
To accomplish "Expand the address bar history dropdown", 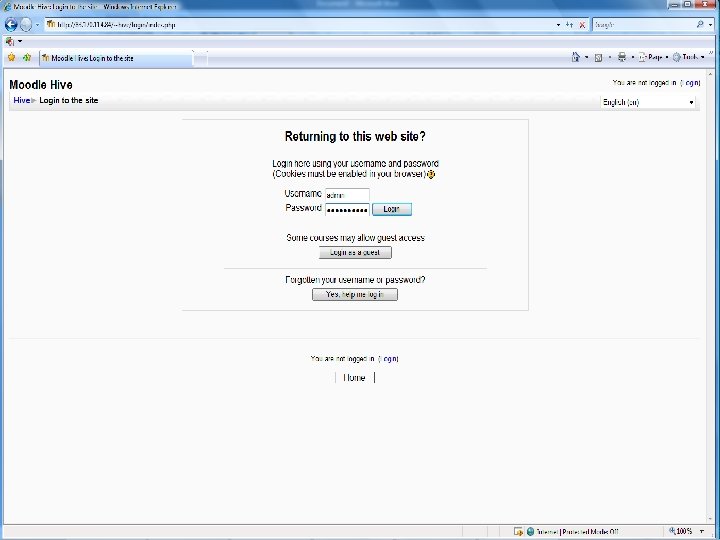I will [558, 25].
